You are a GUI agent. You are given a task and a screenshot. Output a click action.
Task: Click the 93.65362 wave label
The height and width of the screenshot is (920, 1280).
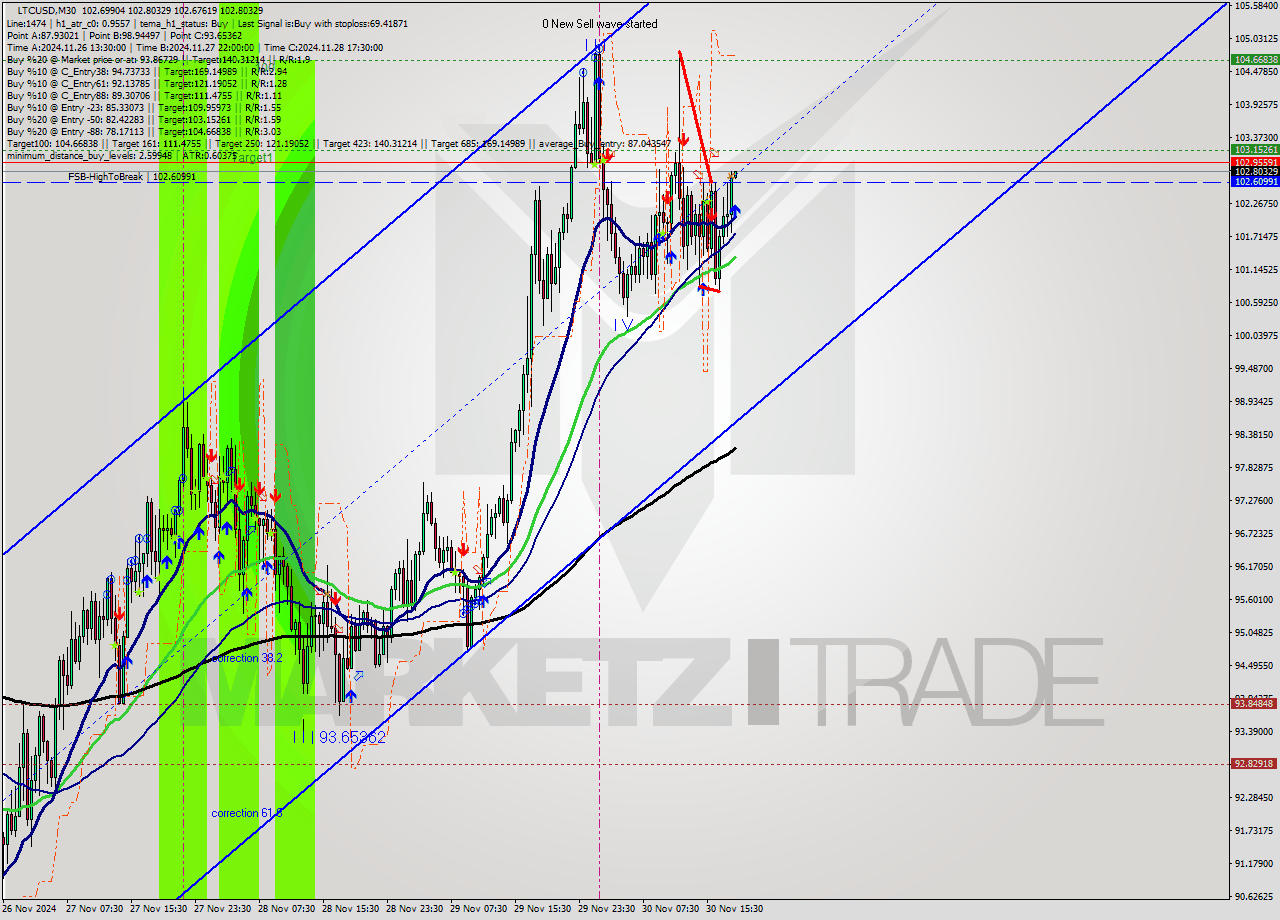point(351,737)
